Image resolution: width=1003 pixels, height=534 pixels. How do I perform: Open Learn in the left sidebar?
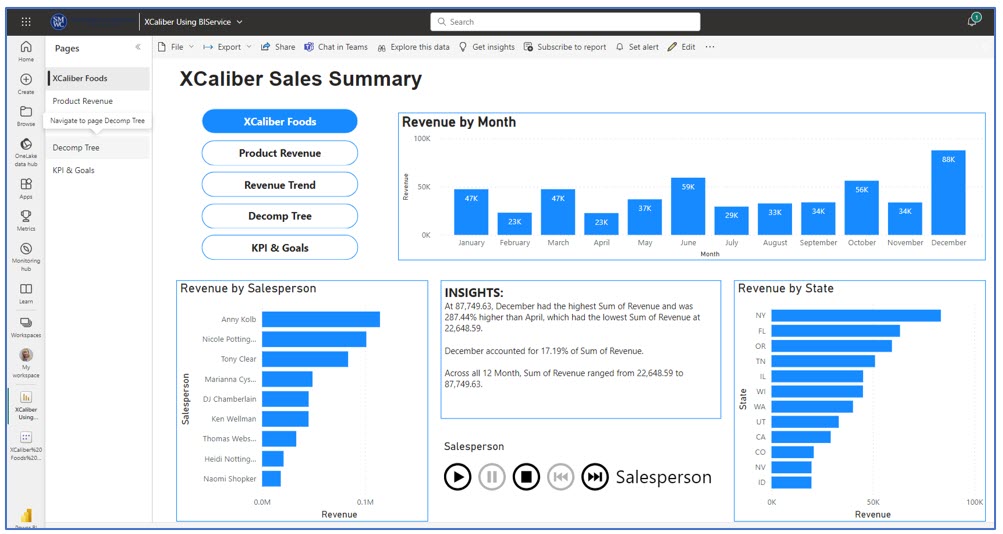(26, 294)
